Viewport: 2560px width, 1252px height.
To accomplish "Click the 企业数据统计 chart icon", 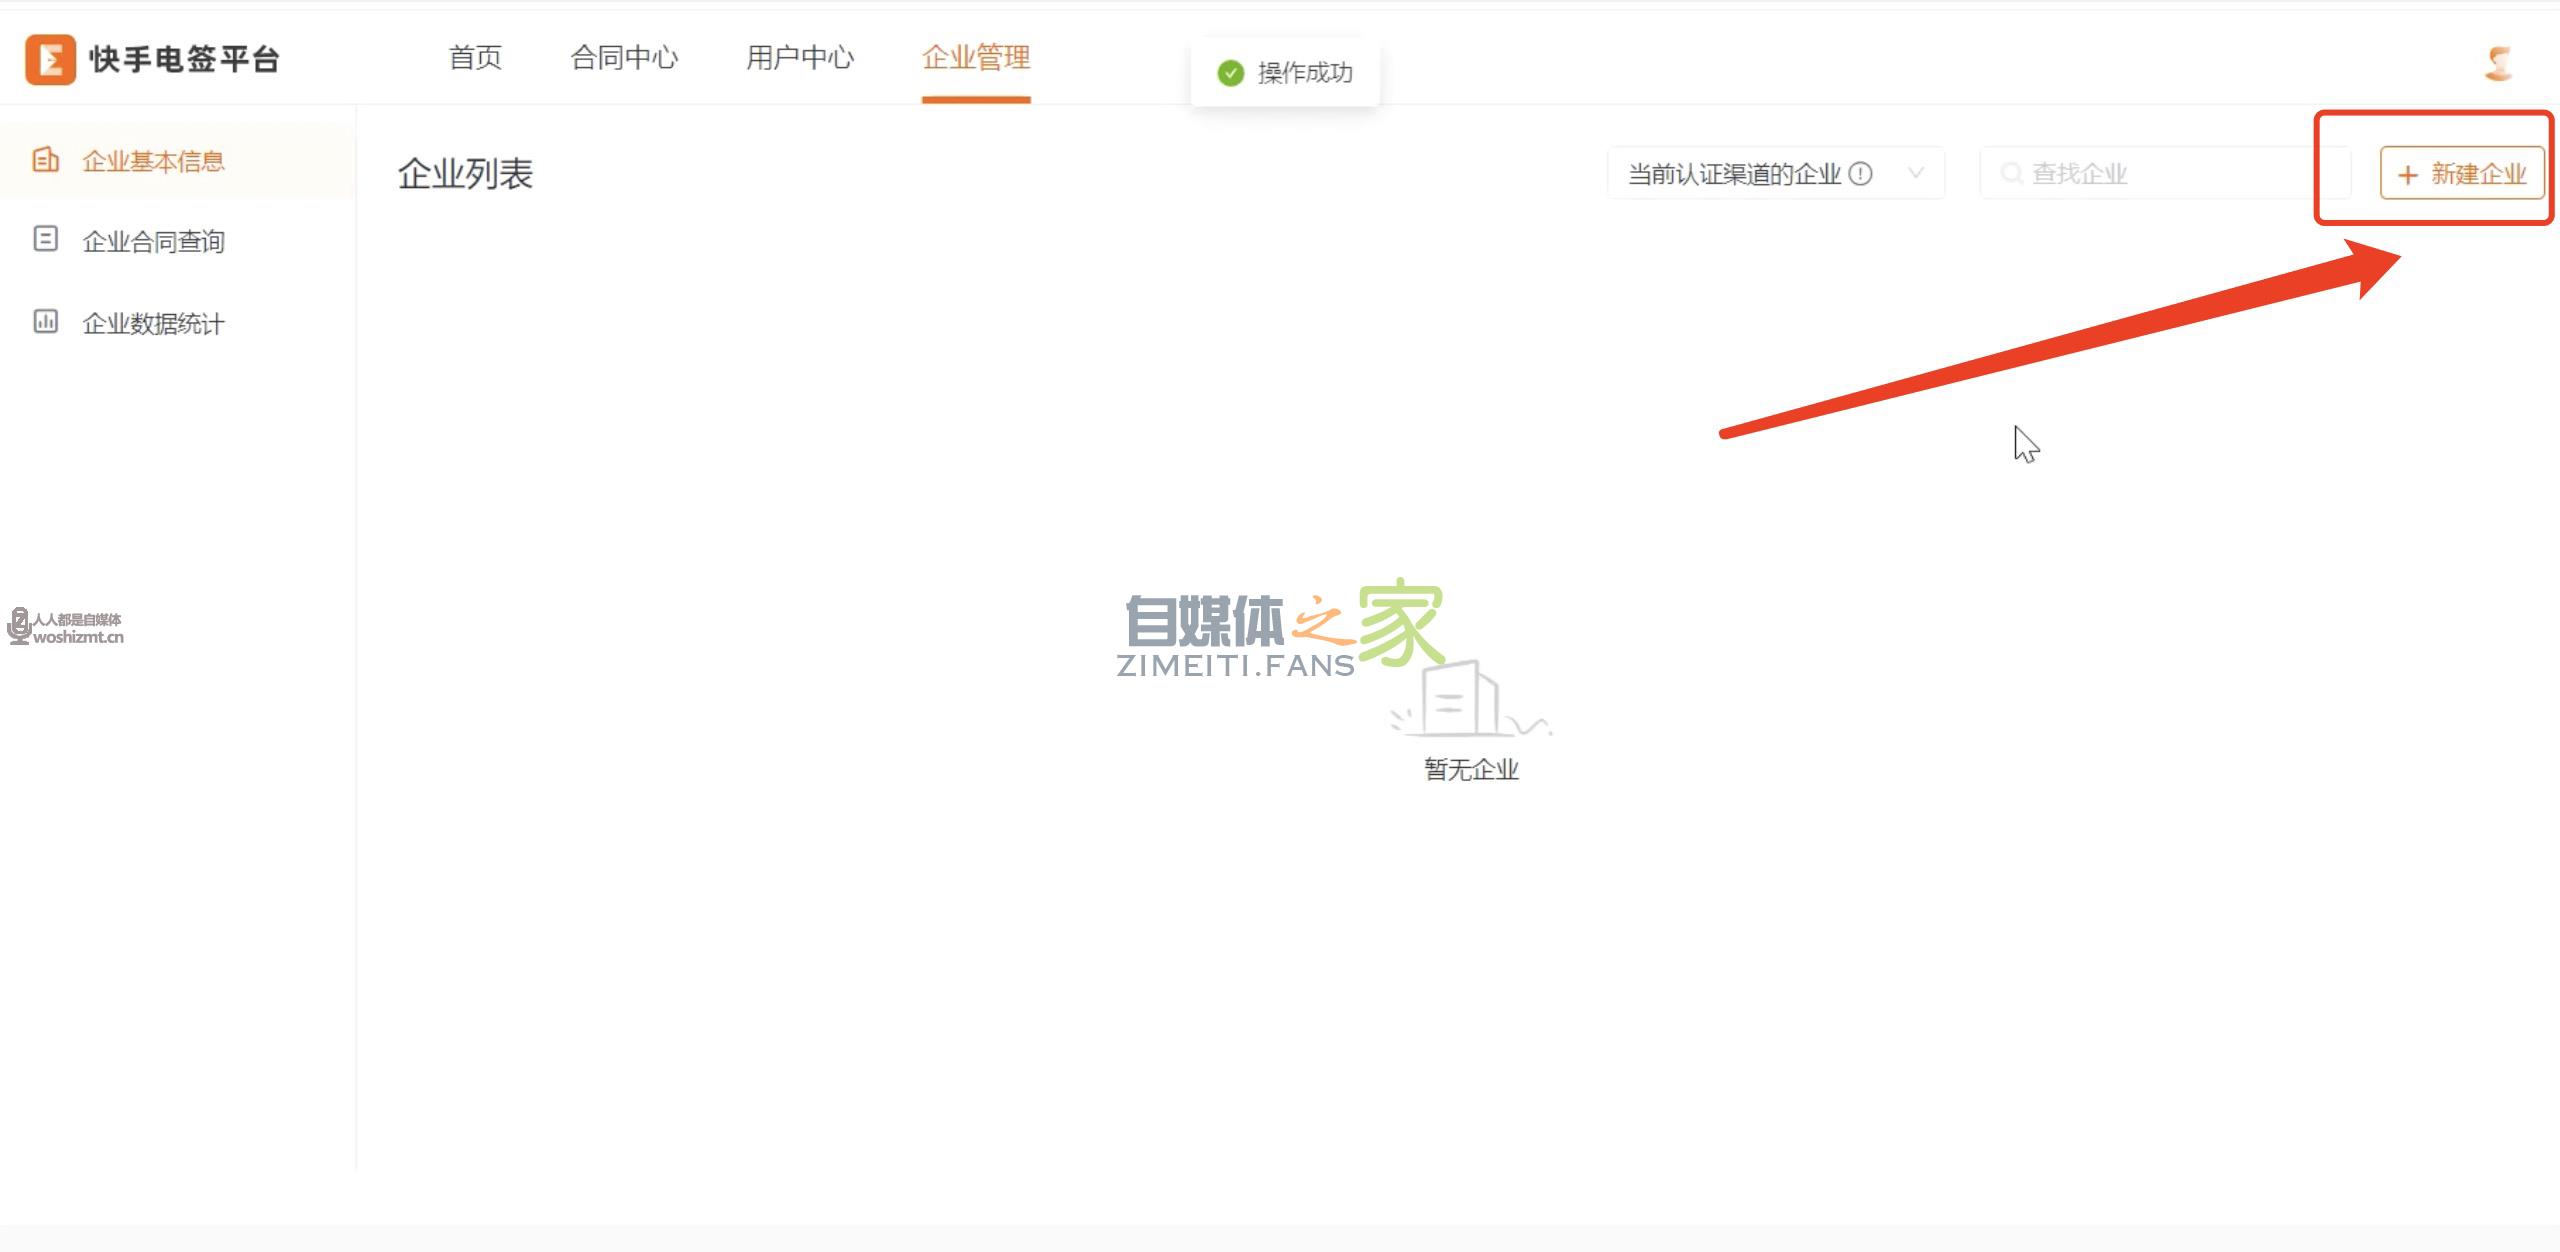I will click(x=46, y=321).
